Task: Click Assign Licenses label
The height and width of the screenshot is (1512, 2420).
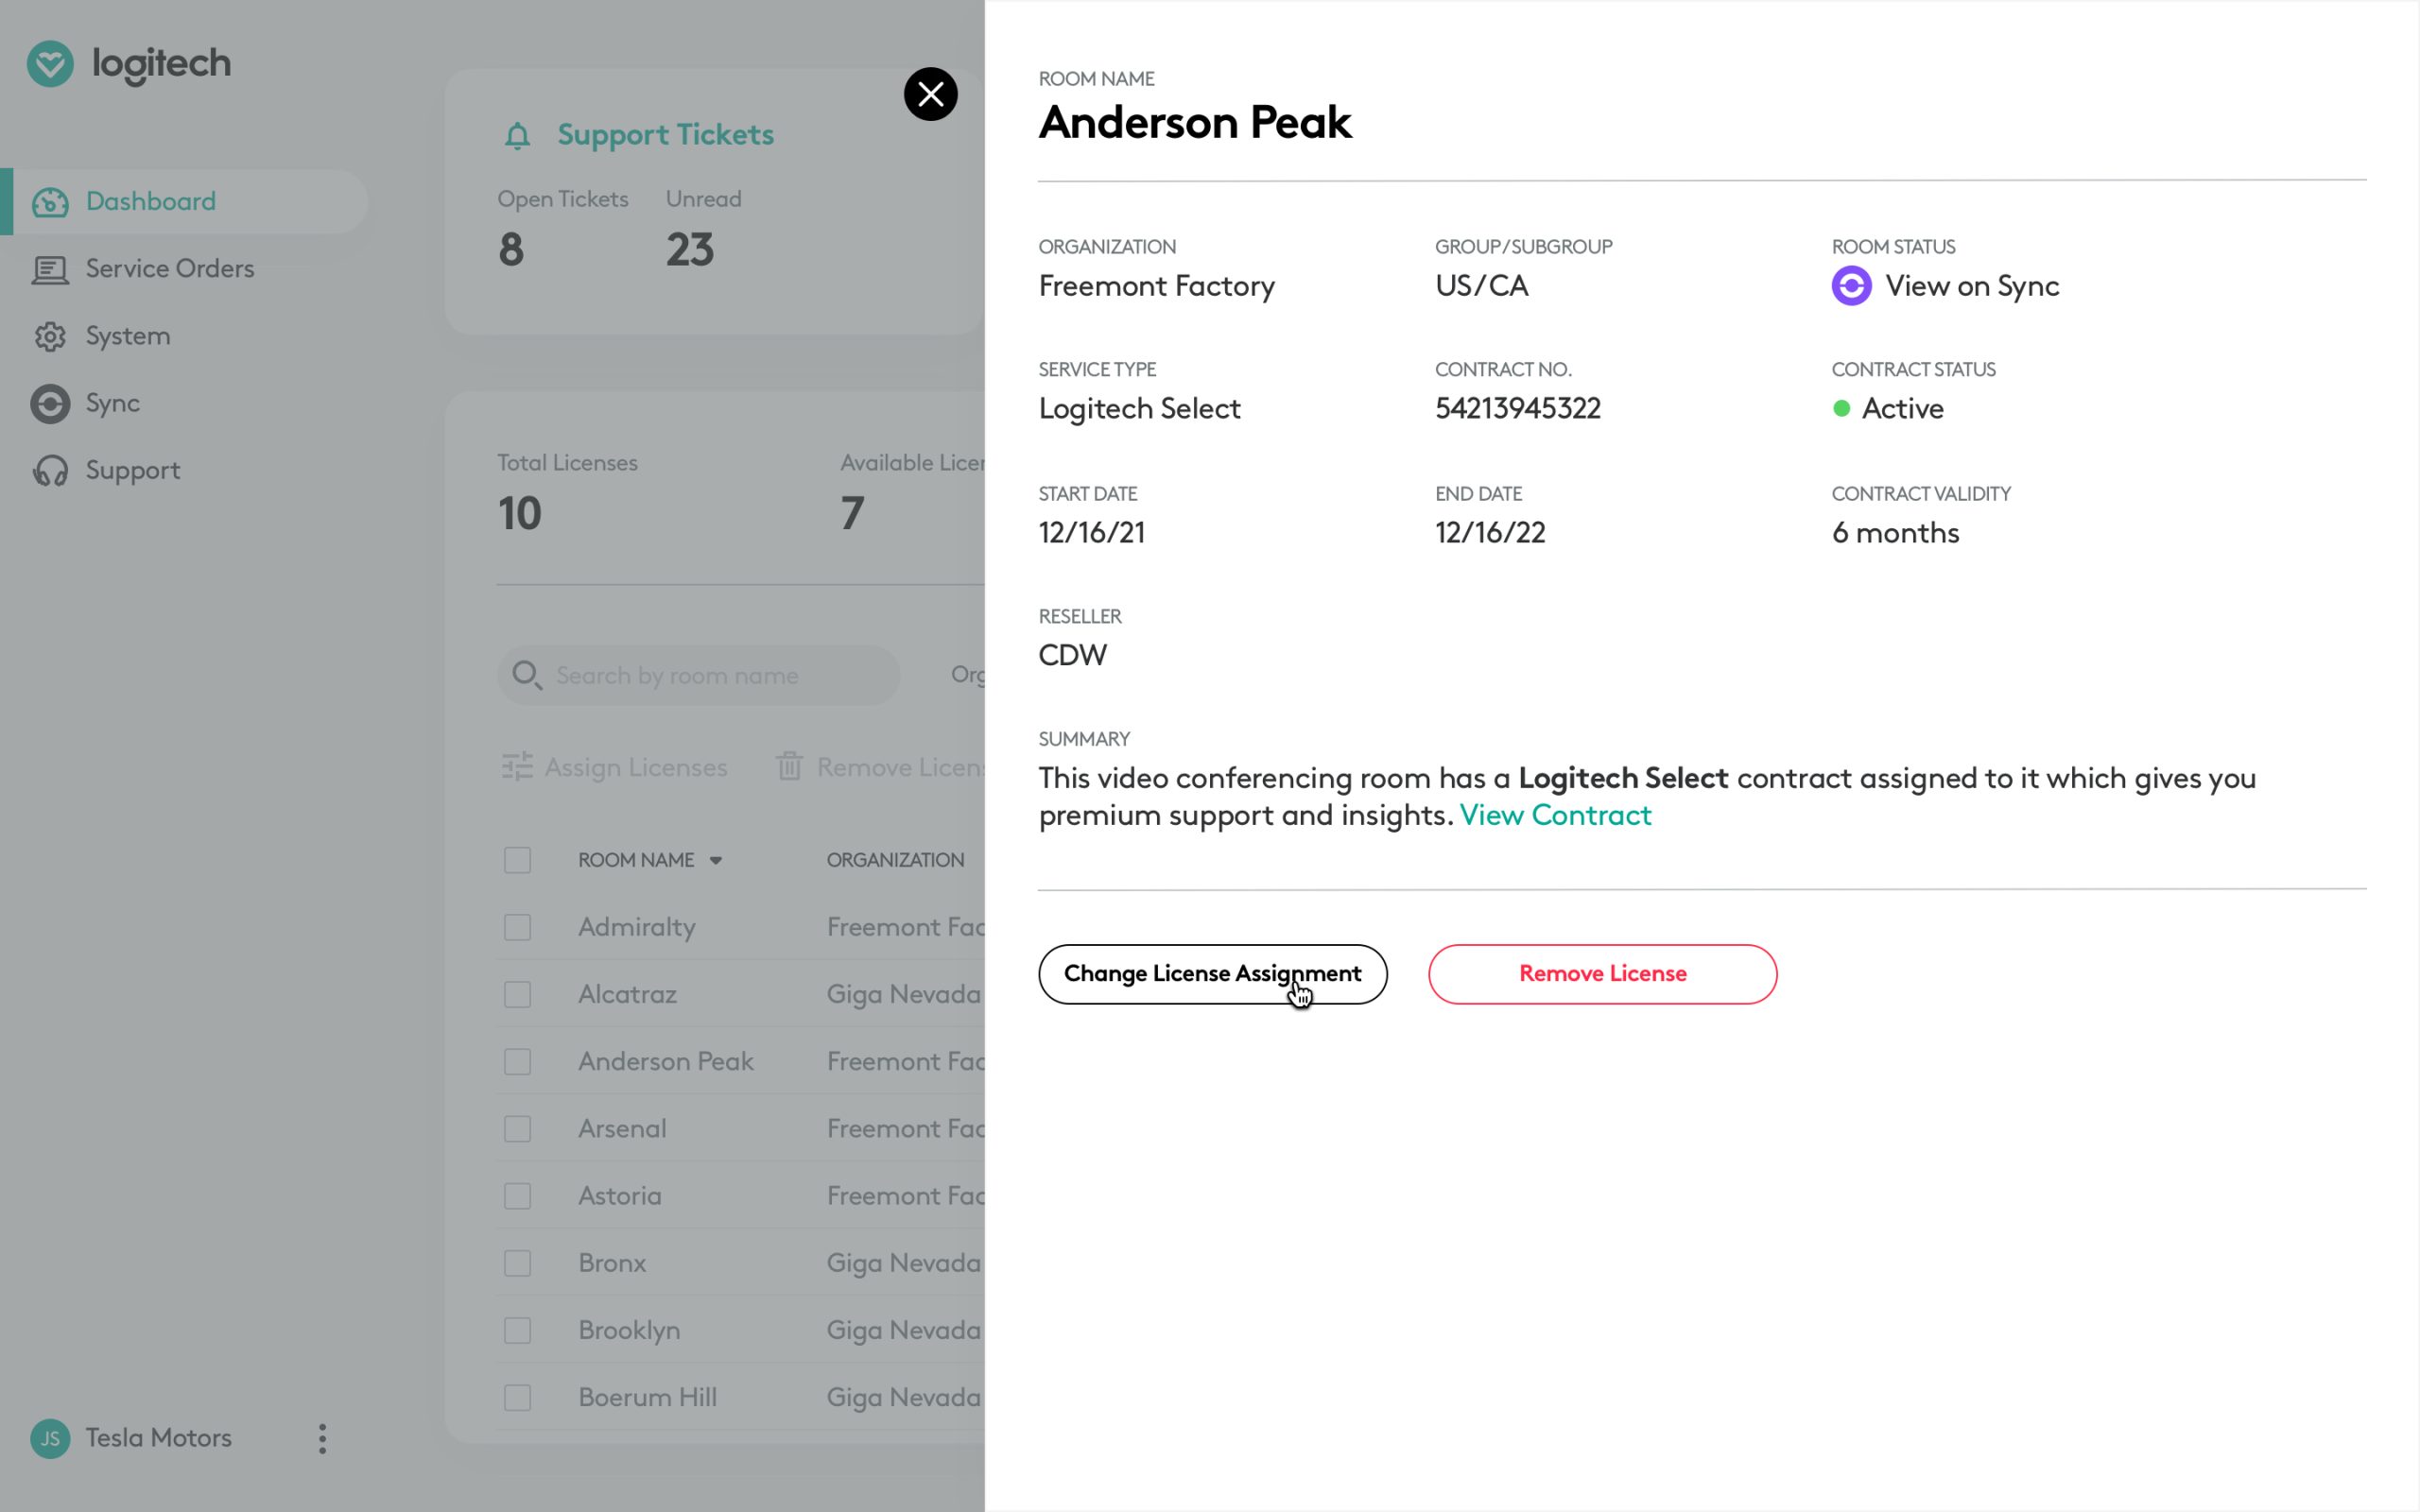Action: (x=636, y=767)
